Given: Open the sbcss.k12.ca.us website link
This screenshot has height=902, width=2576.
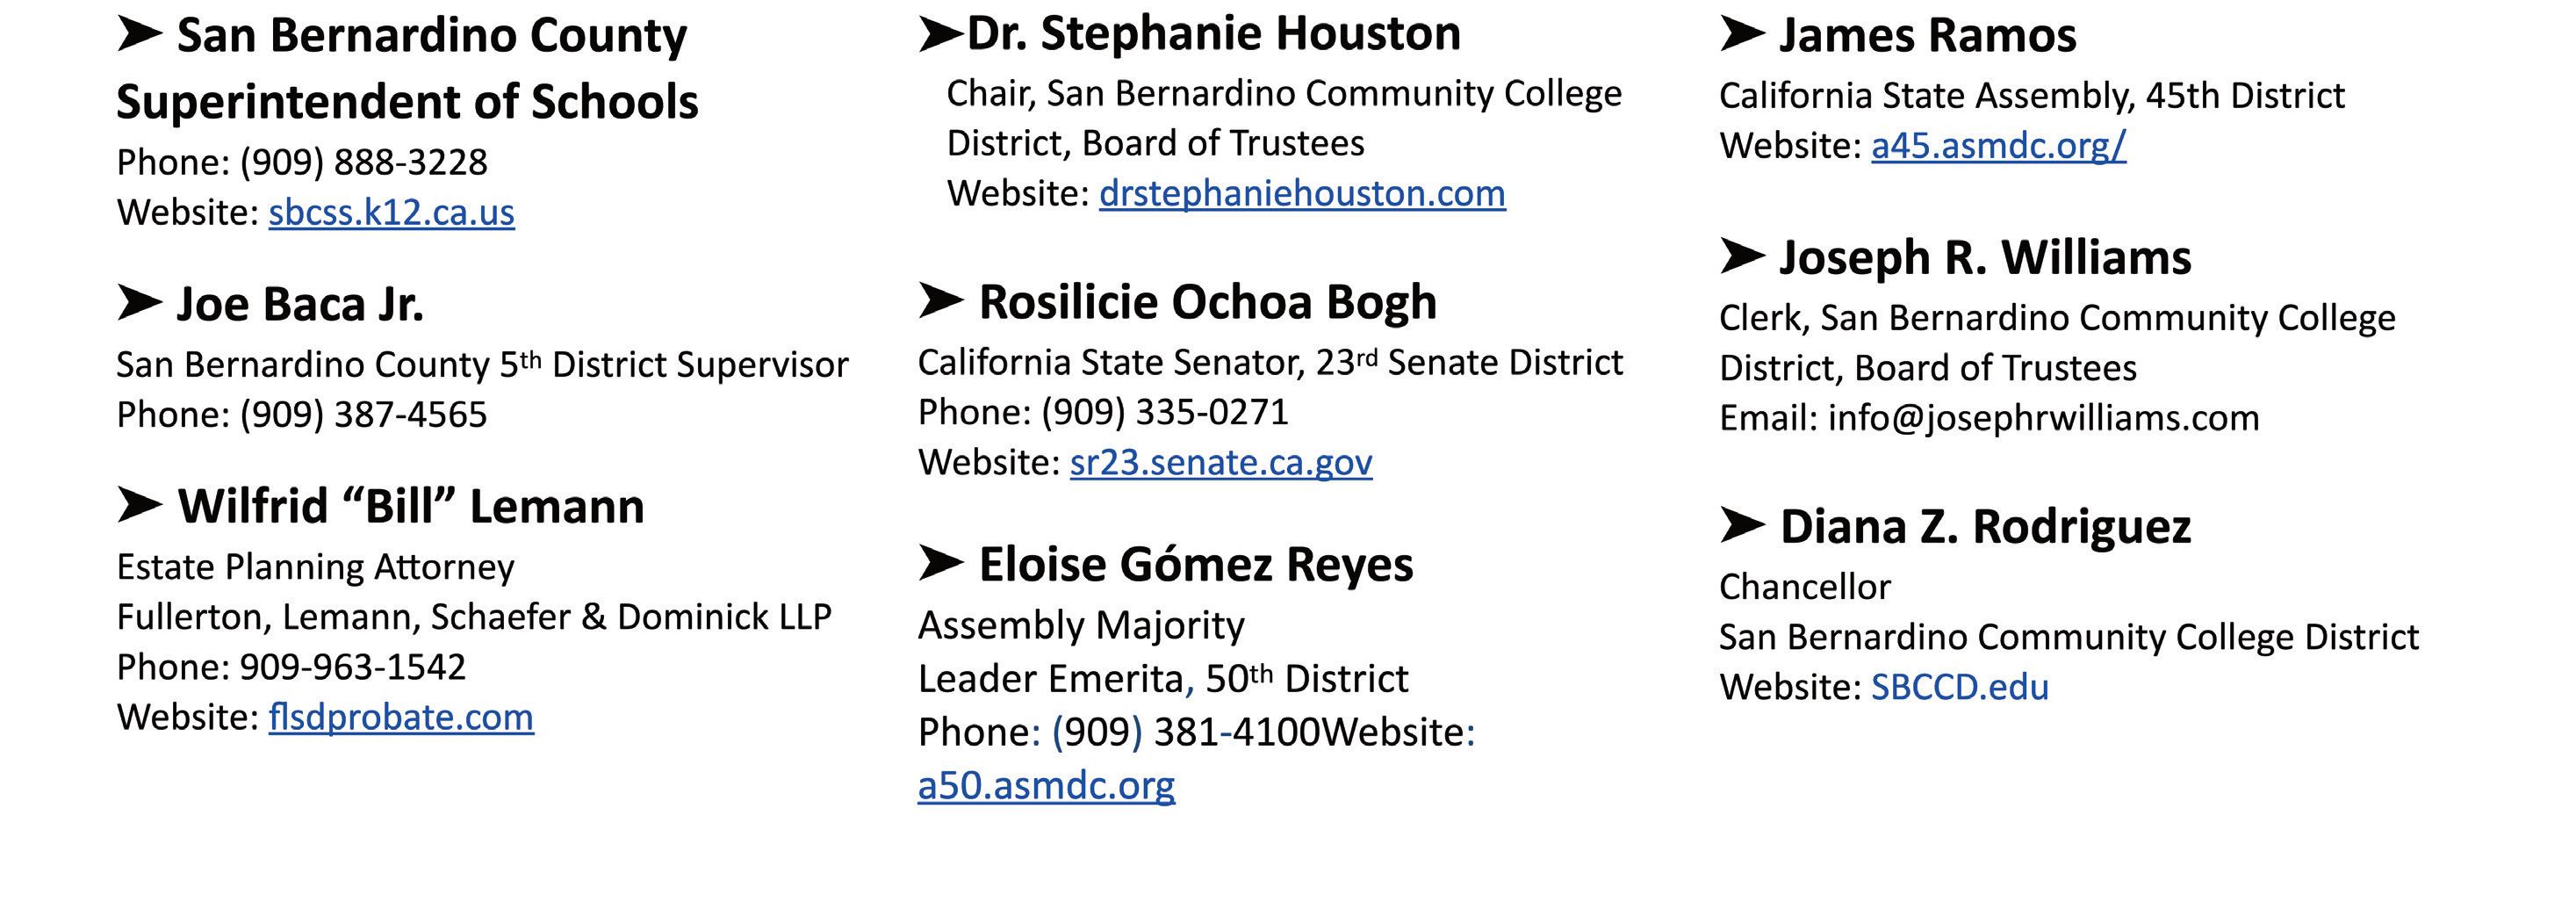Looking at the screenshot, I should [x=391, y=213].
